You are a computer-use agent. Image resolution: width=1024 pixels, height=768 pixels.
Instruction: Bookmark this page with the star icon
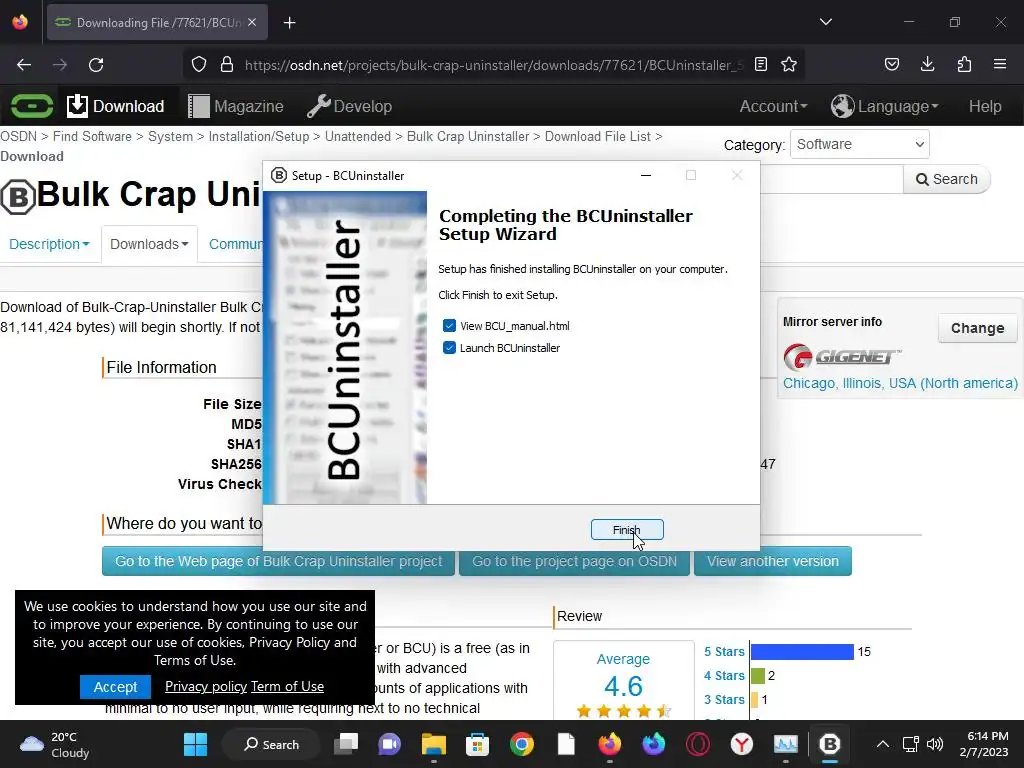789,65
